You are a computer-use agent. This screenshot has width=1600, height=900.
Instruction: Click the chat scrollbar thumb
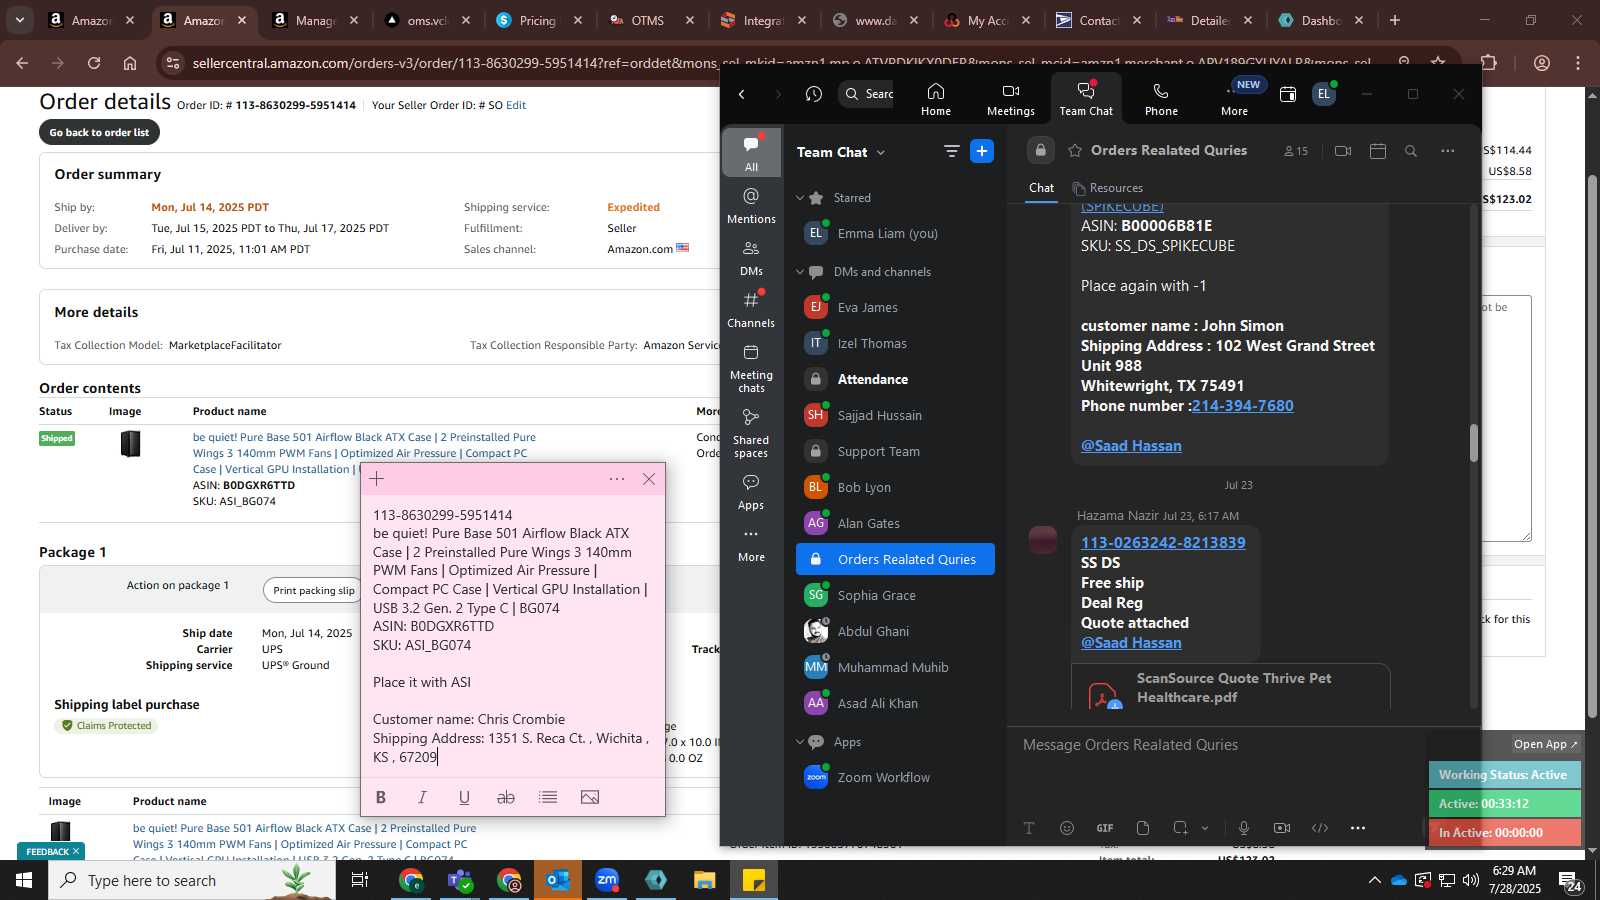coord(1473,443)
